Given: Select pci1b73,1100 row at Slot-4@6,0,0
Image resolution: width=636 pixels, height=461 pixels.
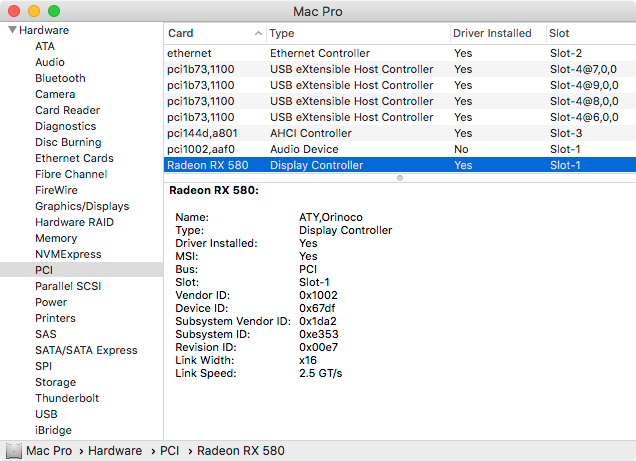Looking at the screenshot, I should 400,117.
